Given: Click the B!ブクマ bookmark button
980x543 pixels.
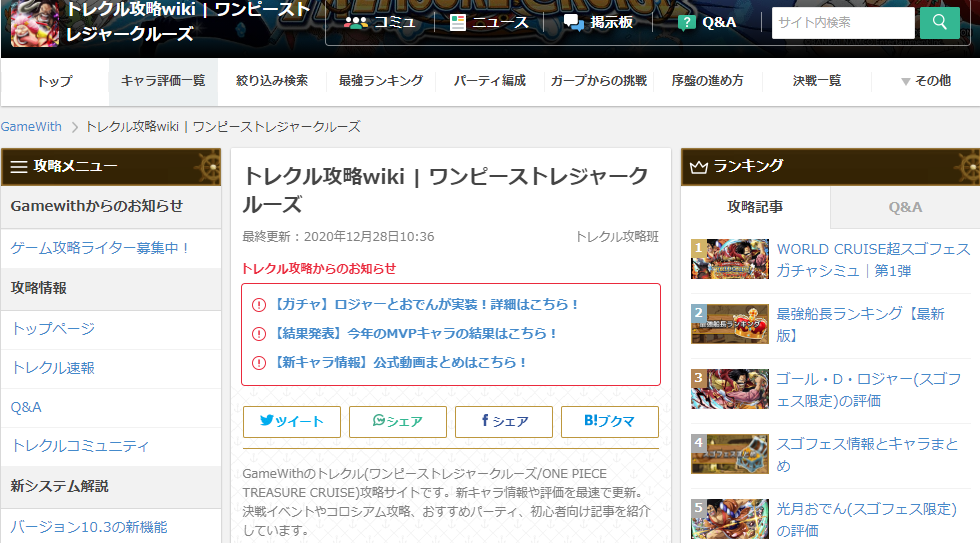Looking at the screenshot, I should tap(610, 422).
